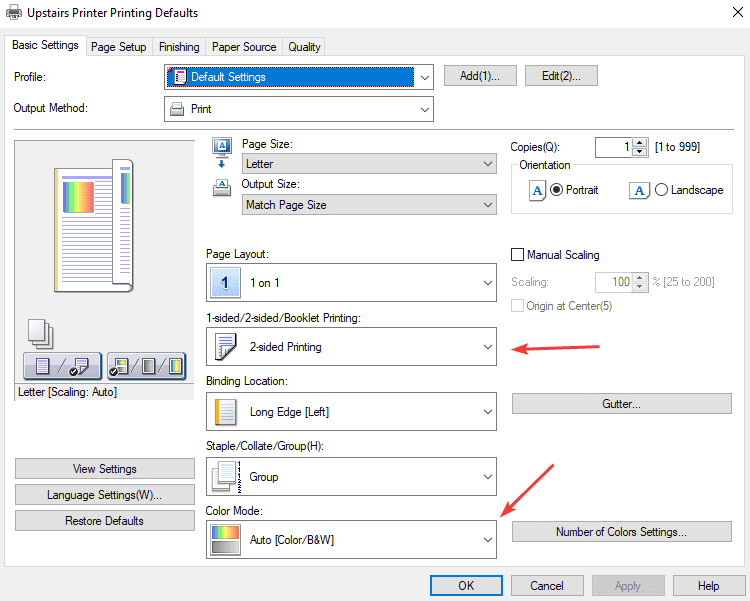
Task: Select Portrait orientation radio button
Action: click(556, 190)
